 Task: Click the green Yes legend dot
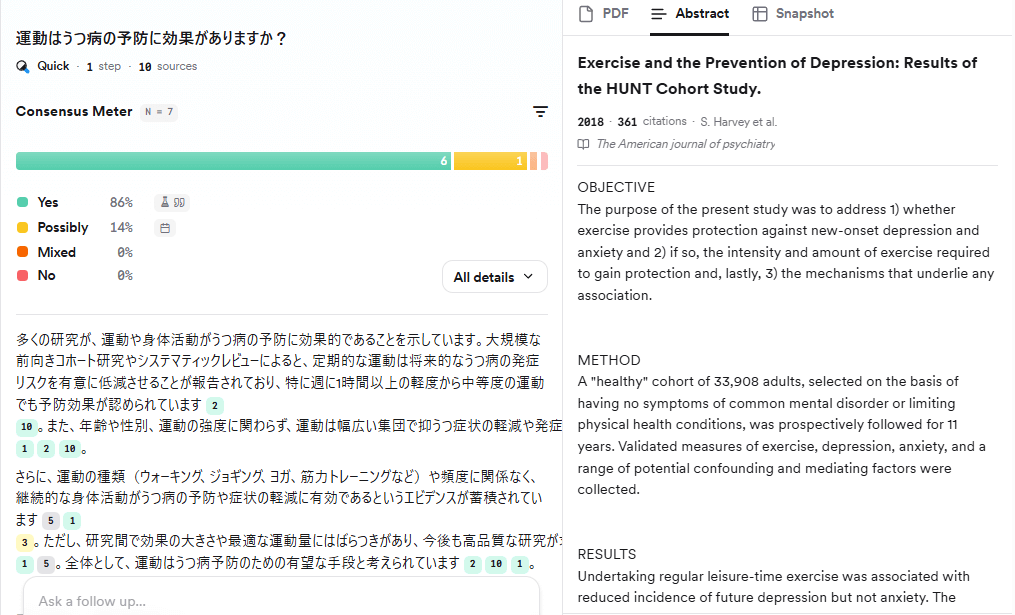[23, 203]
